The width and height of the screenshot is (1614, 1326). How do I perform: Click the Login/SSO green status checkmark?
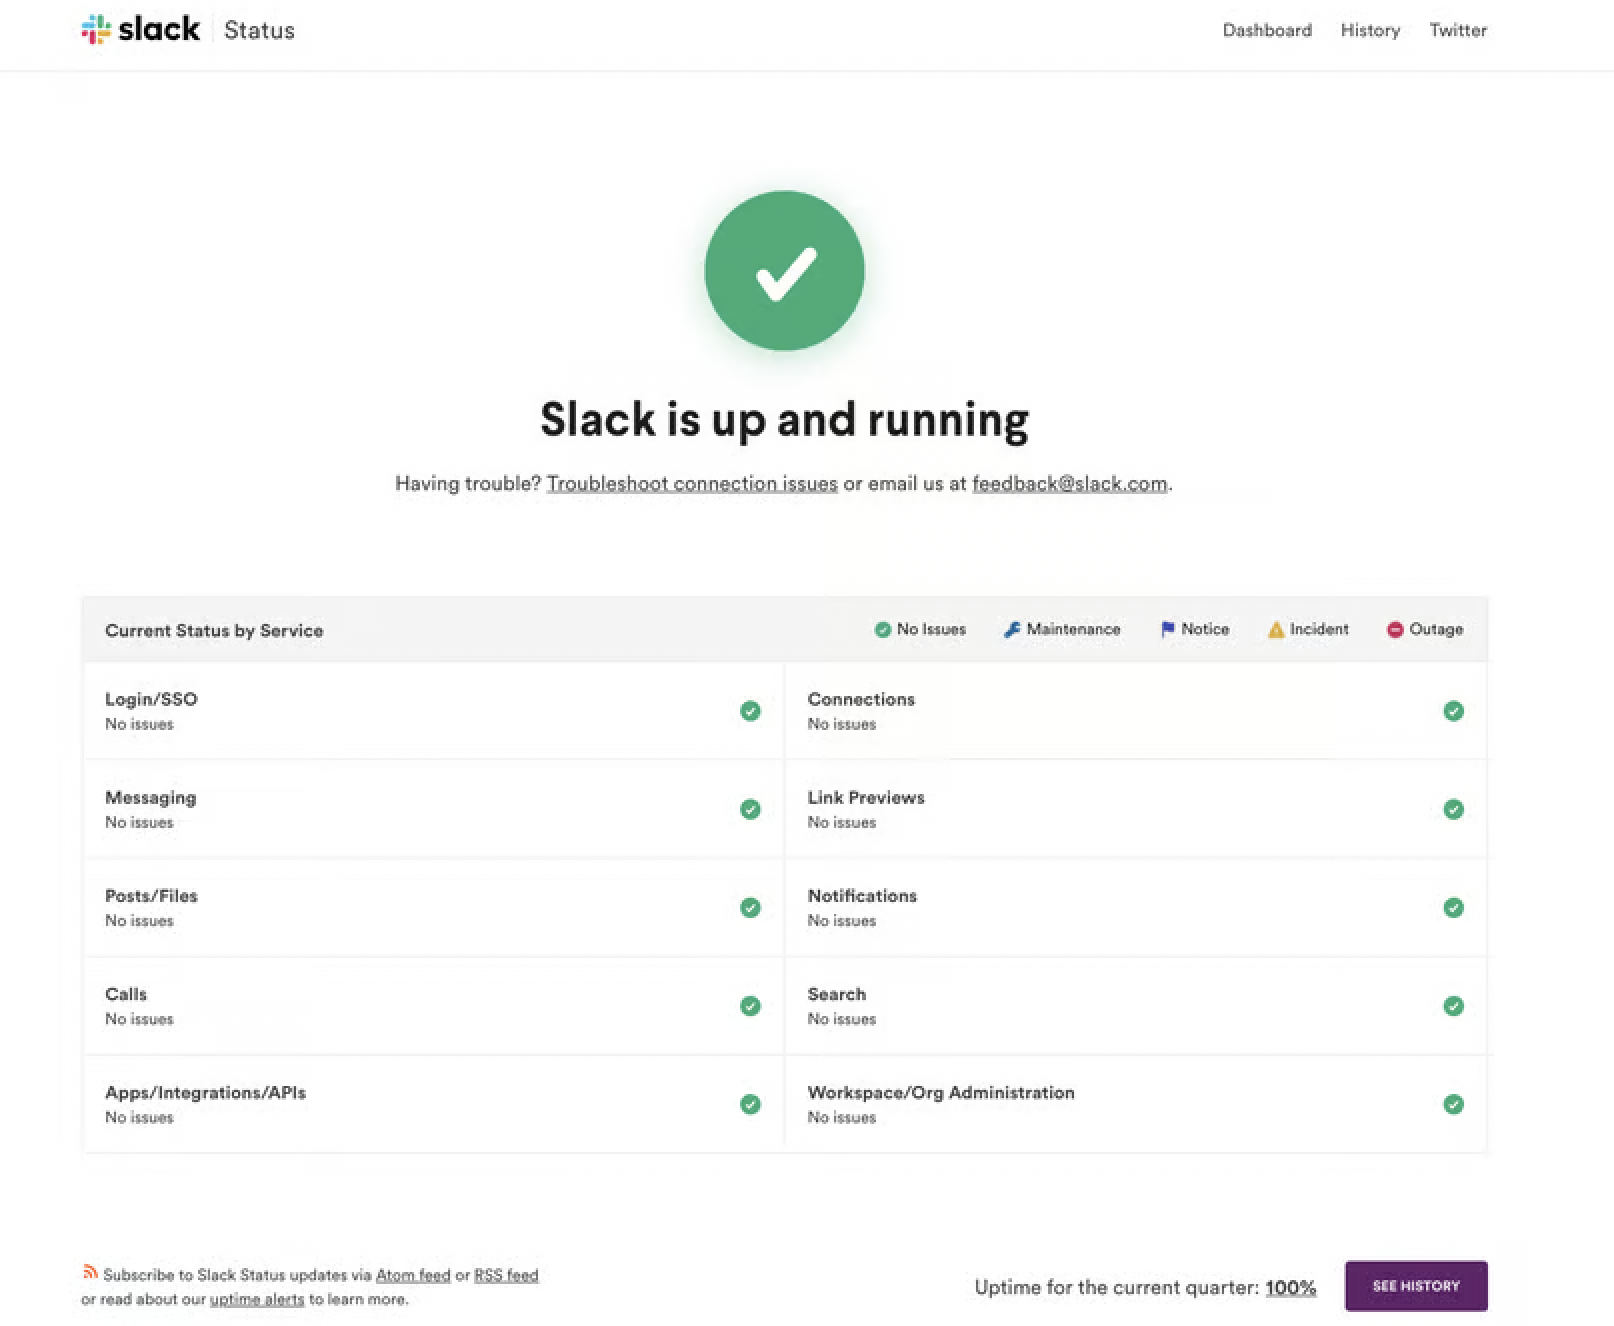(750, 711)
